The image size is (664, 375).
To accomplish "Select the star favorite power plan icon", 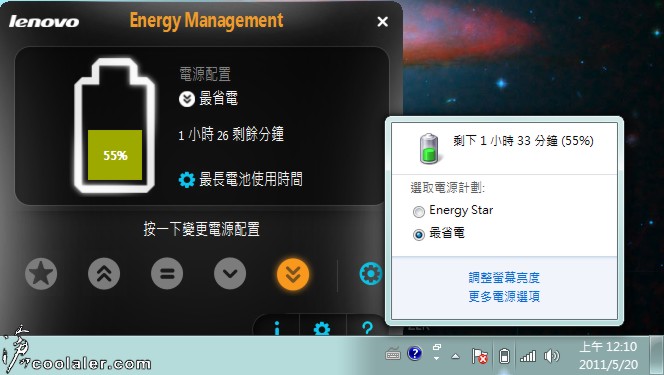I will 41,274.
